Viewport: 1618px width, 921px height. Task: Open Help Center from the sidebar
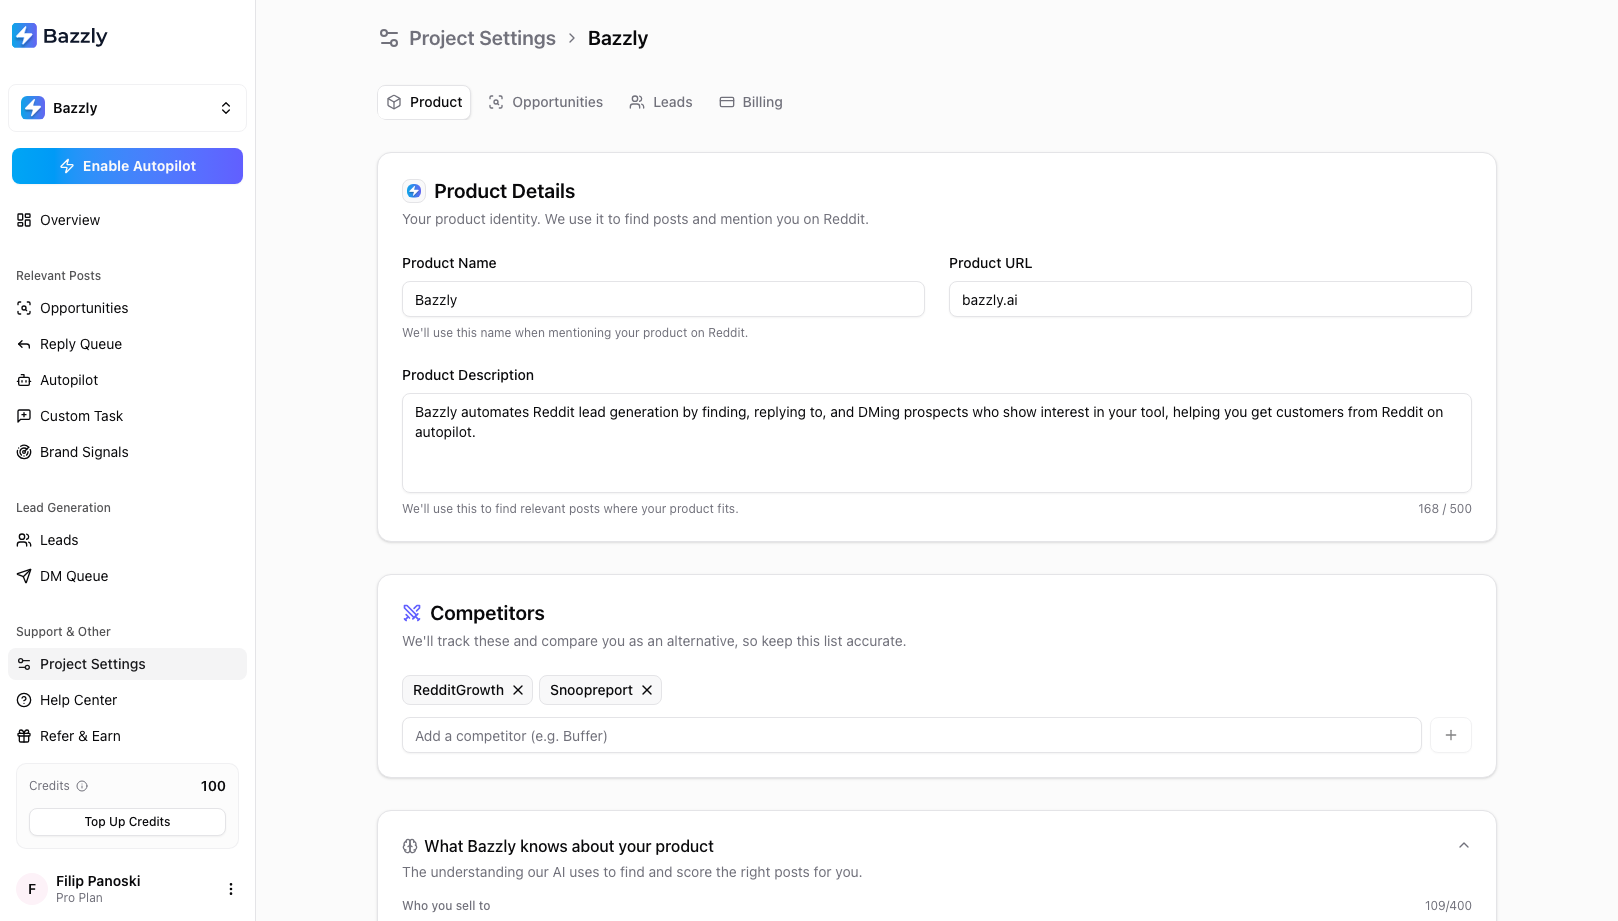(127, 700)
